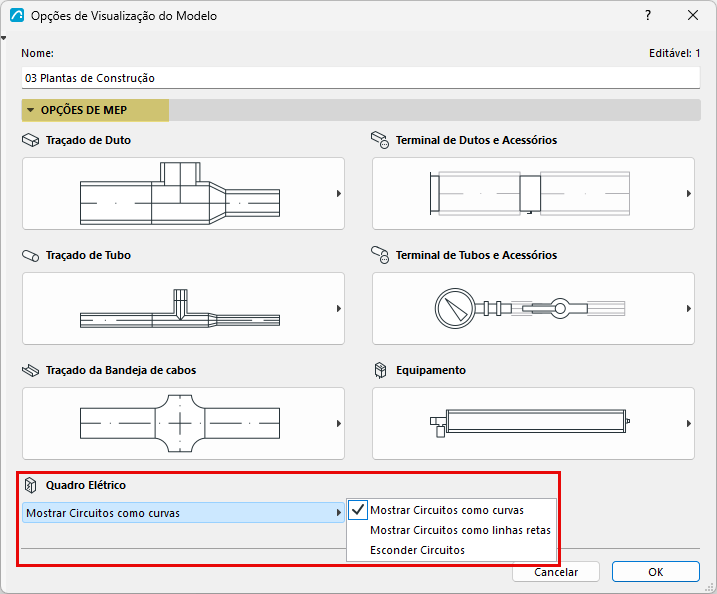Click the pipe routing preview thumbnail
The height and width of the screenshot is (594, 717).
pos(180,309)
